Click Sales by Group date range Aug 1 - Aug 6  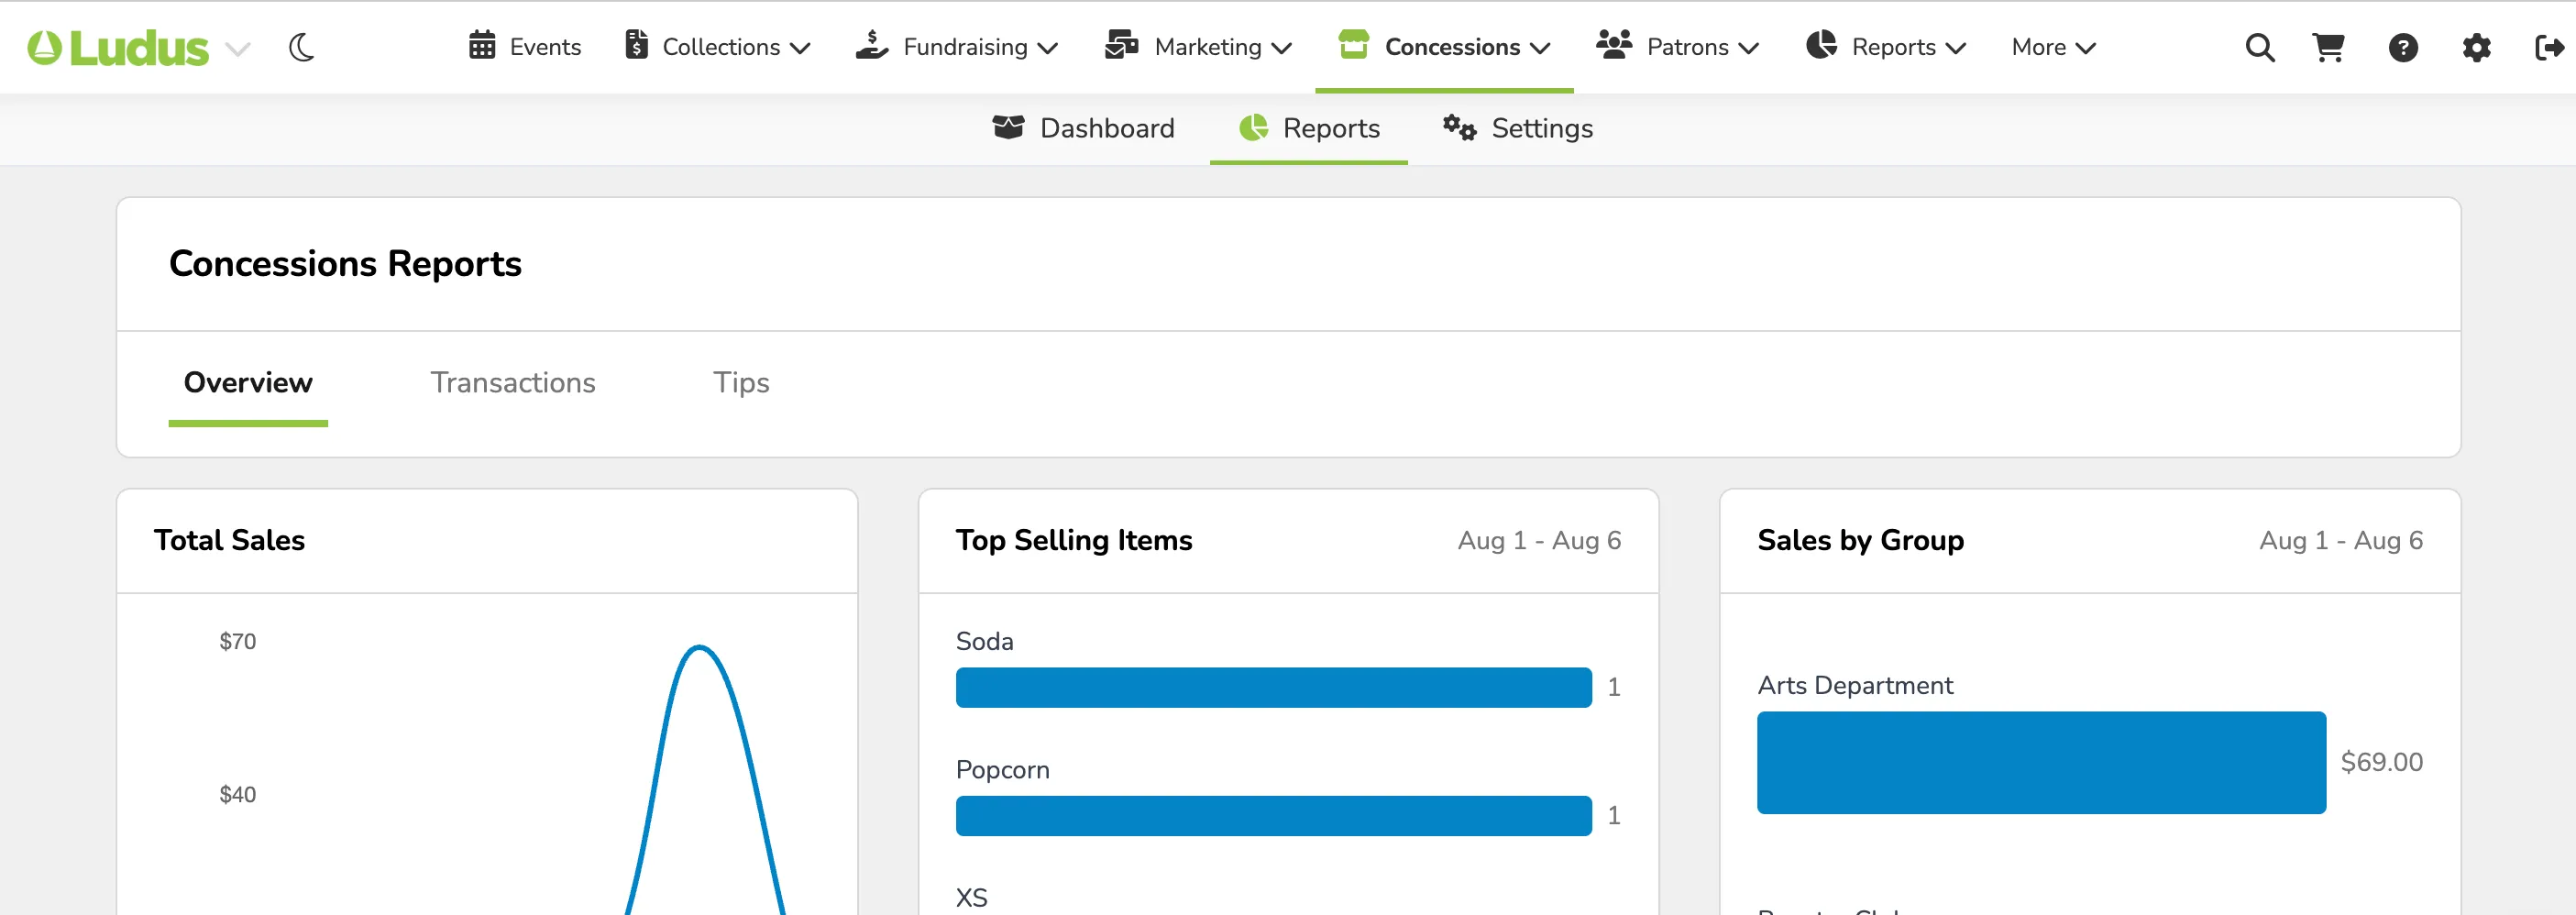pyautogui.click(x=2341, y=540)
